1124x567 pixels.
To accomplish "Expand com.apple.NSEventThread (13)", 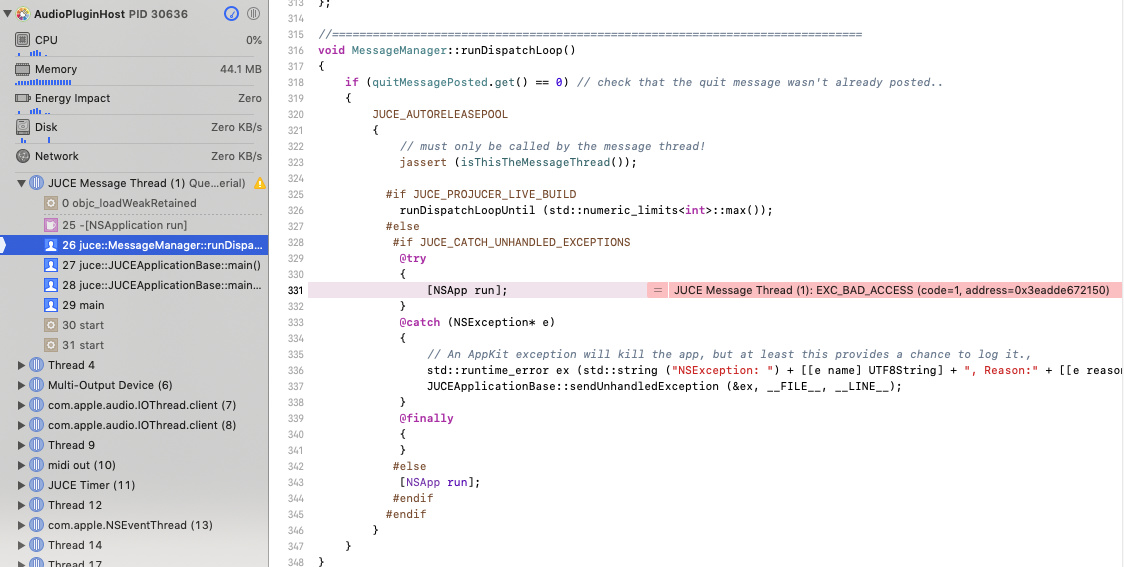I will click(22, 525).
